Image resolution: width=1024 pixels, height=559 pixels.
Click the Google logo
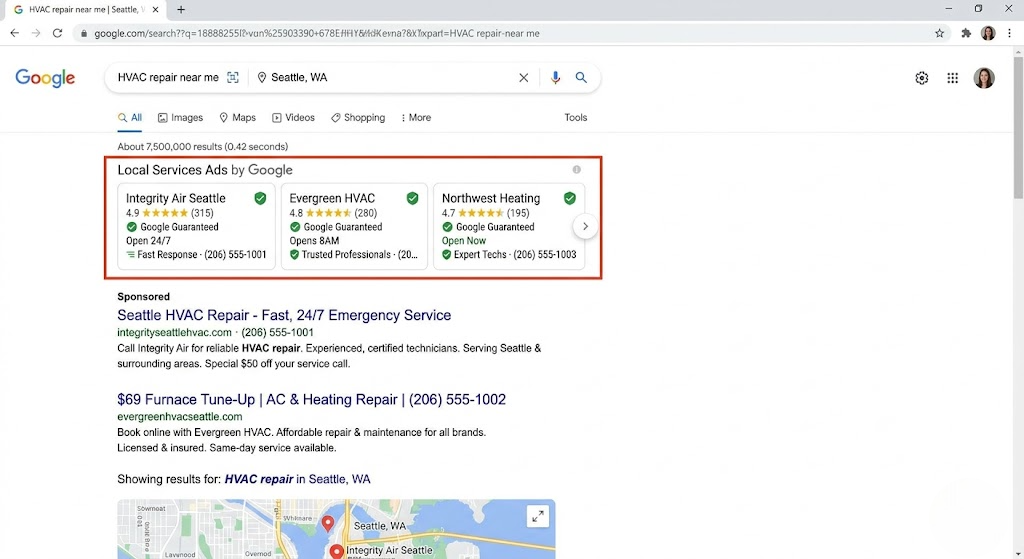point(45,78)
